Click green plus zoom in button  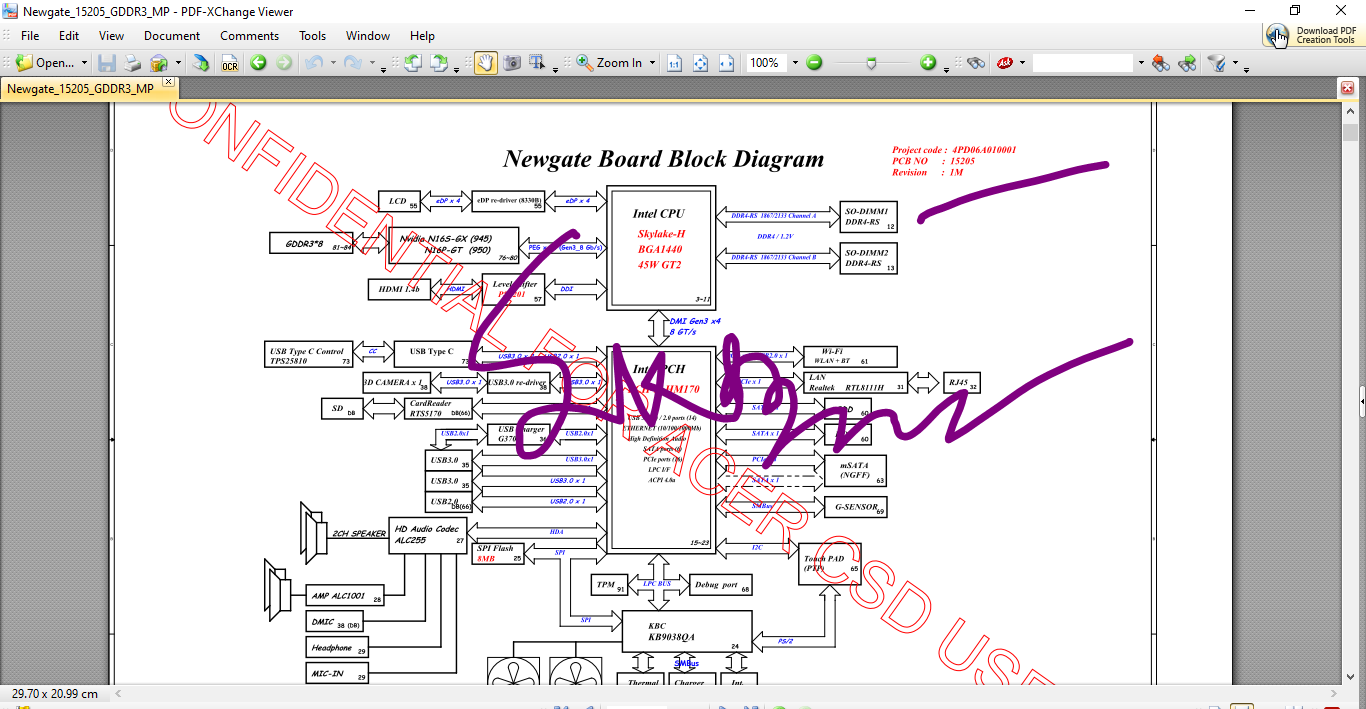coord(928,63)
